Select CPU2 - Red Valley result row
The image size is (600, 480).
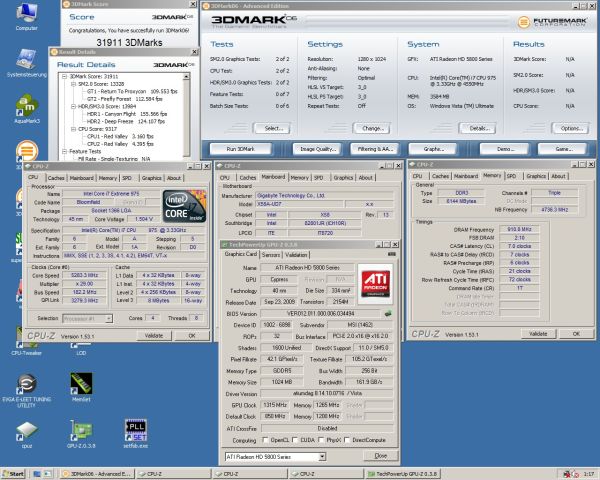(120, 144)
